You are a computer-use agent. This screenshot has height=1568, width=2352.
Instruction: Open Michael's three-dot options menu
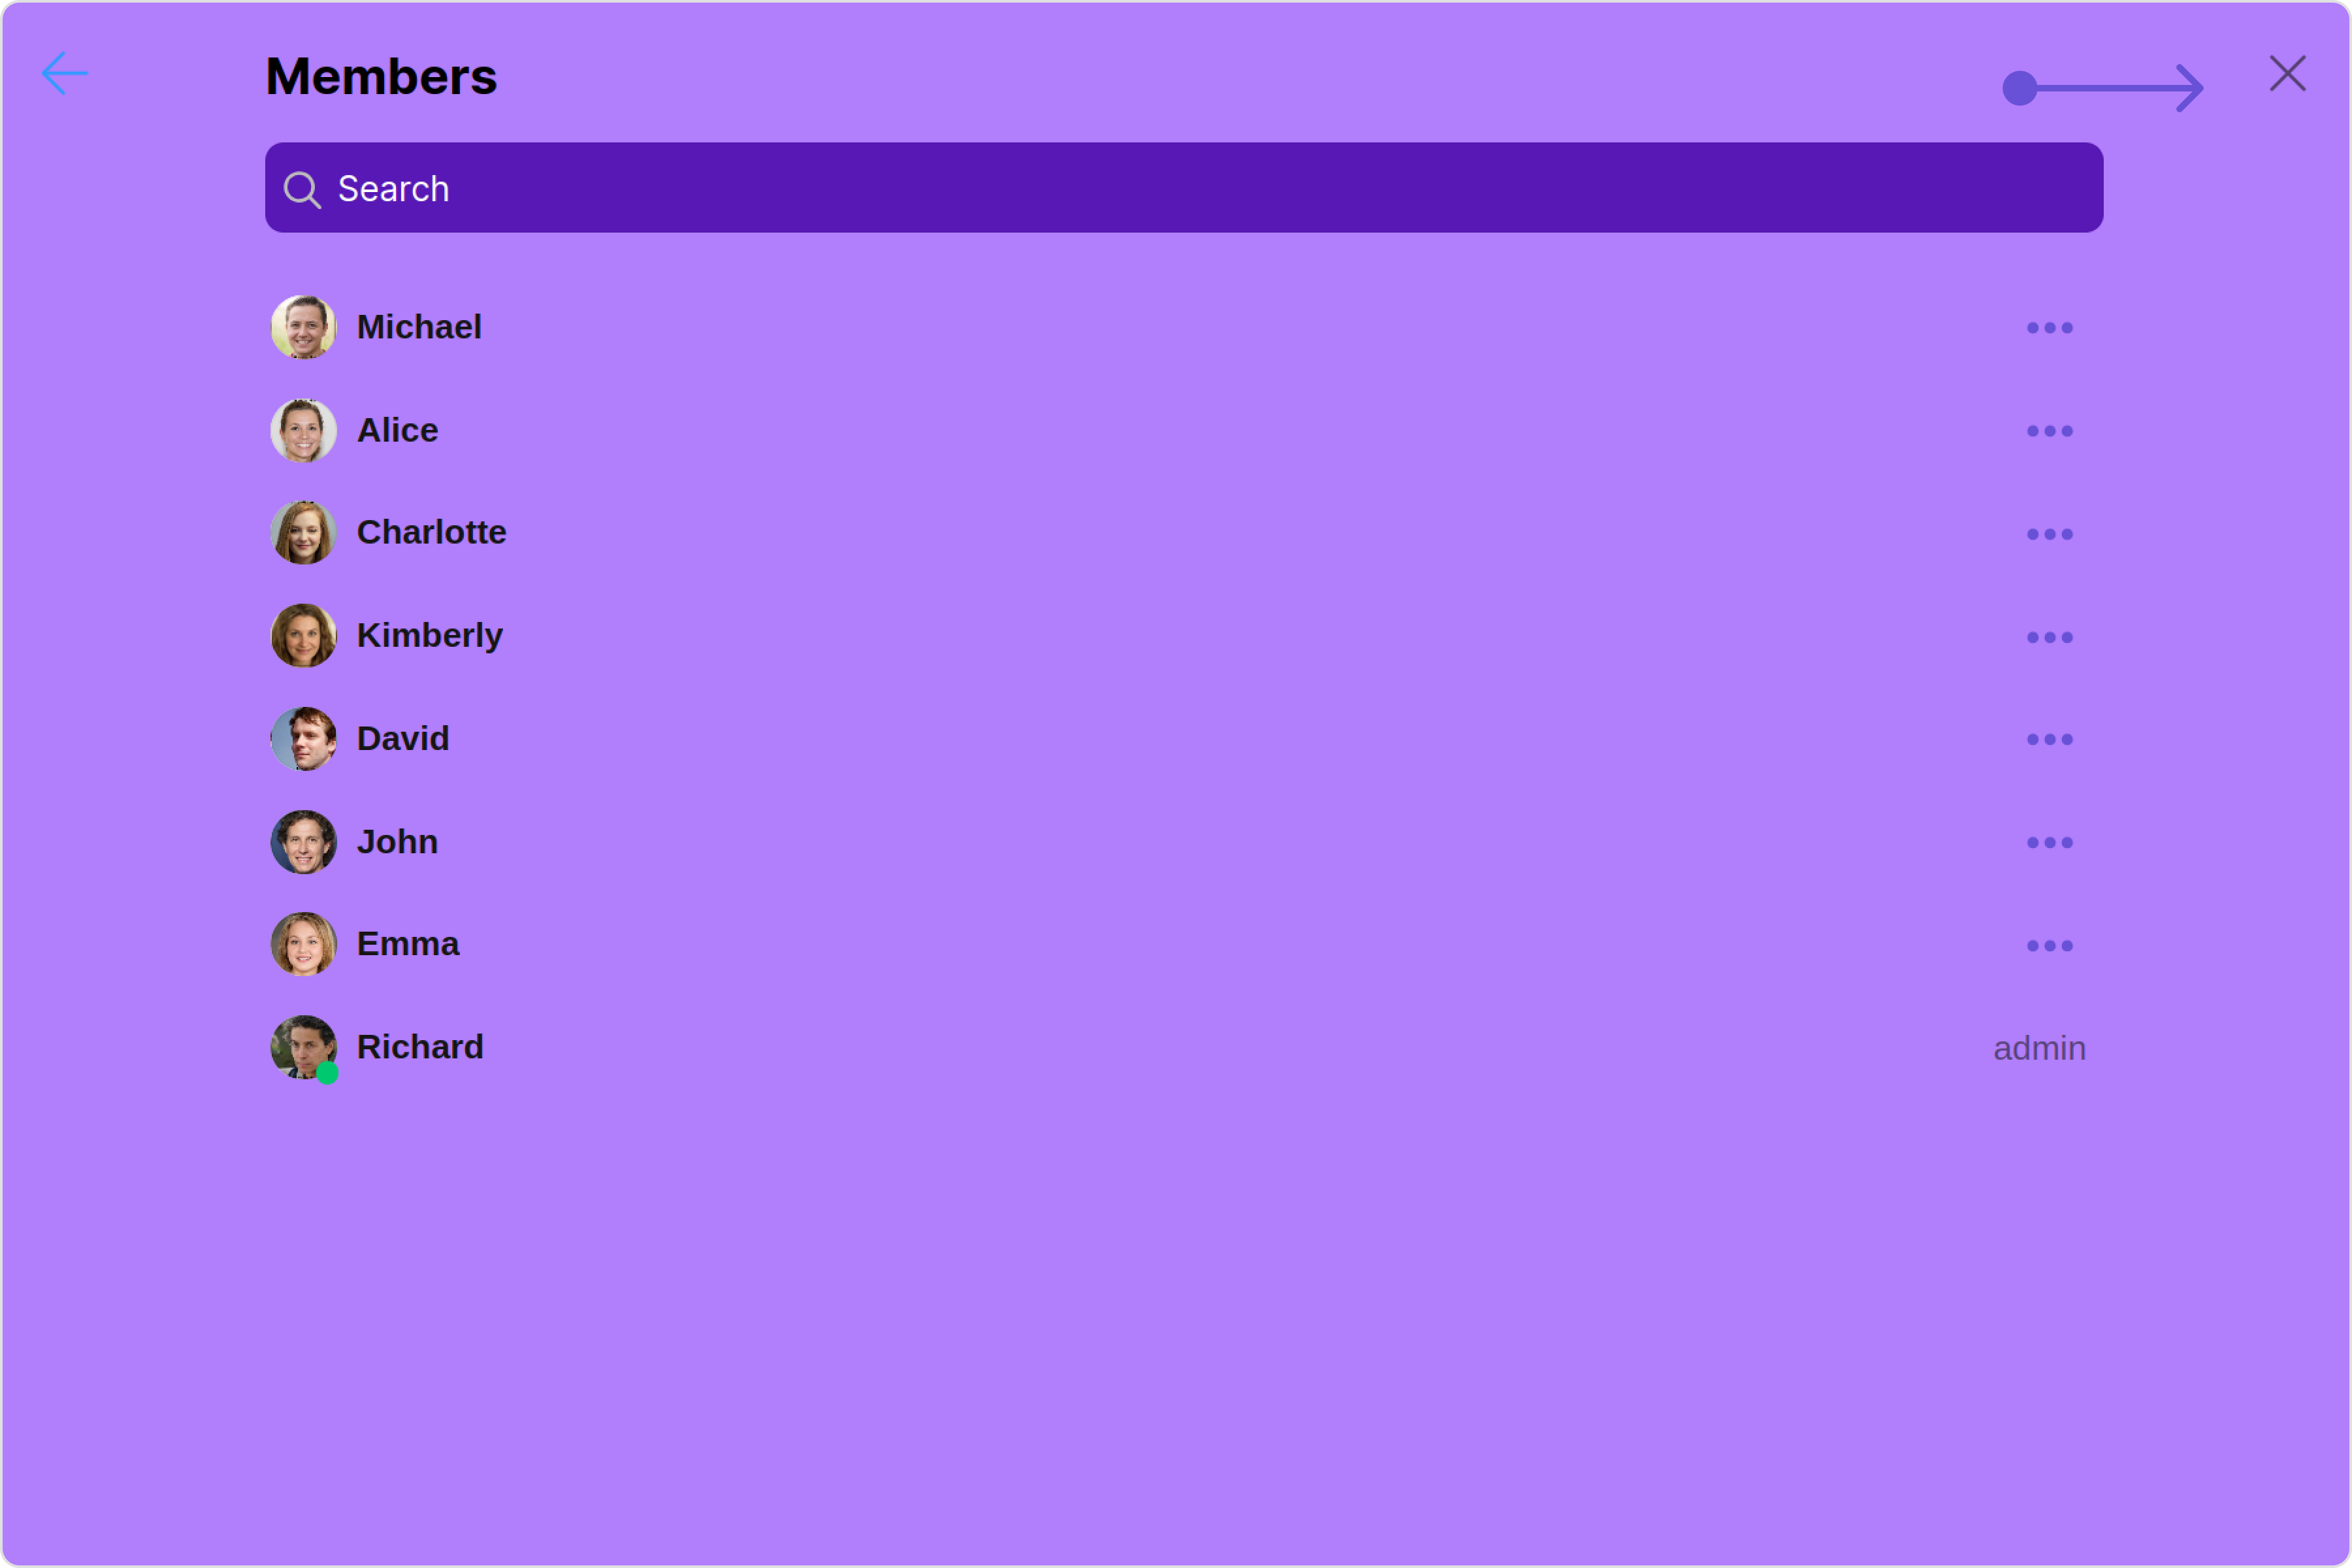pyautogui.click(x=2049, y=328)
